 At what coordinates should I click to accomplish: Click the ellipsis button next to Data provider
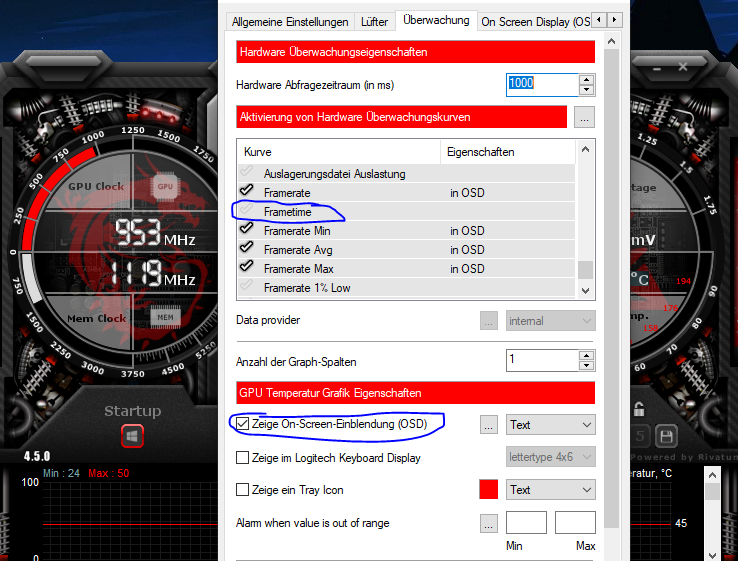coord(489,321)
